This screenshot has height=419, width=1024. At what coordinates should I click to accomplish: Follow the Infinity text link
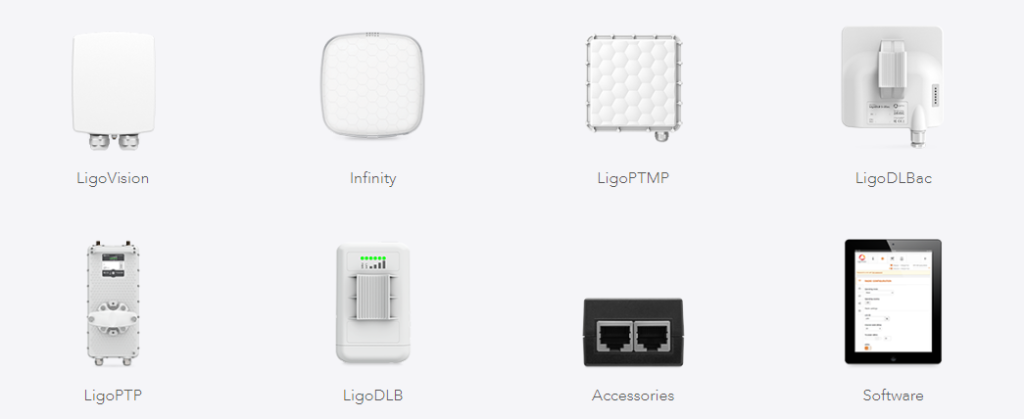(373, 178)
